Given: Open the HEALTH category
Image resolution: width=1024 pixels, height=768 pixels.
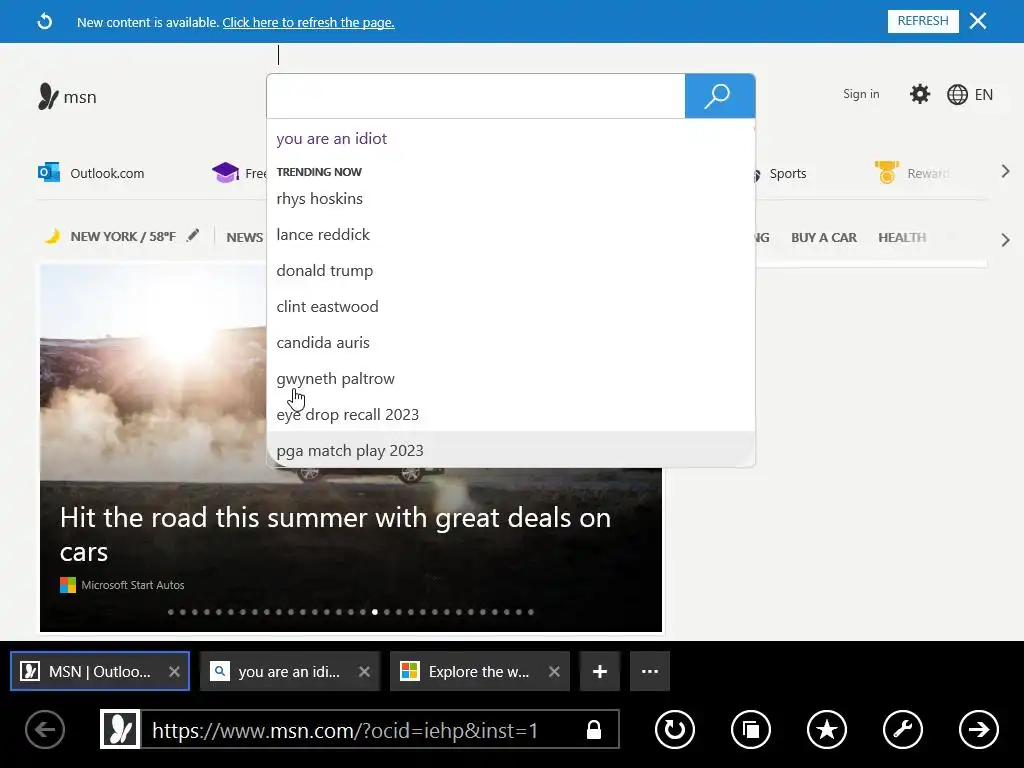Looking at the screenshot, I should (x=902, y=238).
